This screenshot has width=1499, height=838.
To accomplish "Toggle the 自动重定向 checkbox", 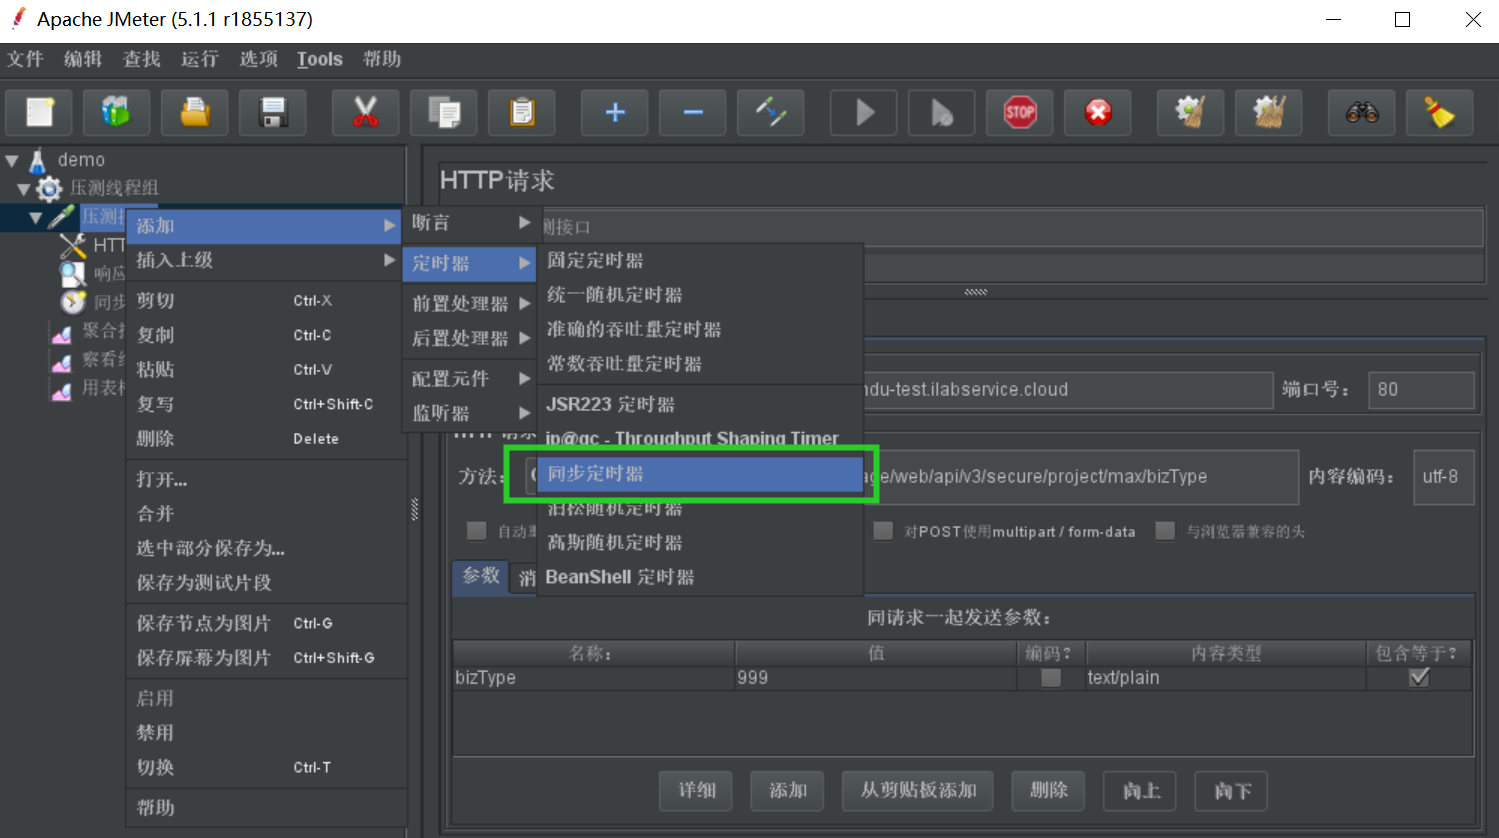I will 477,531.
